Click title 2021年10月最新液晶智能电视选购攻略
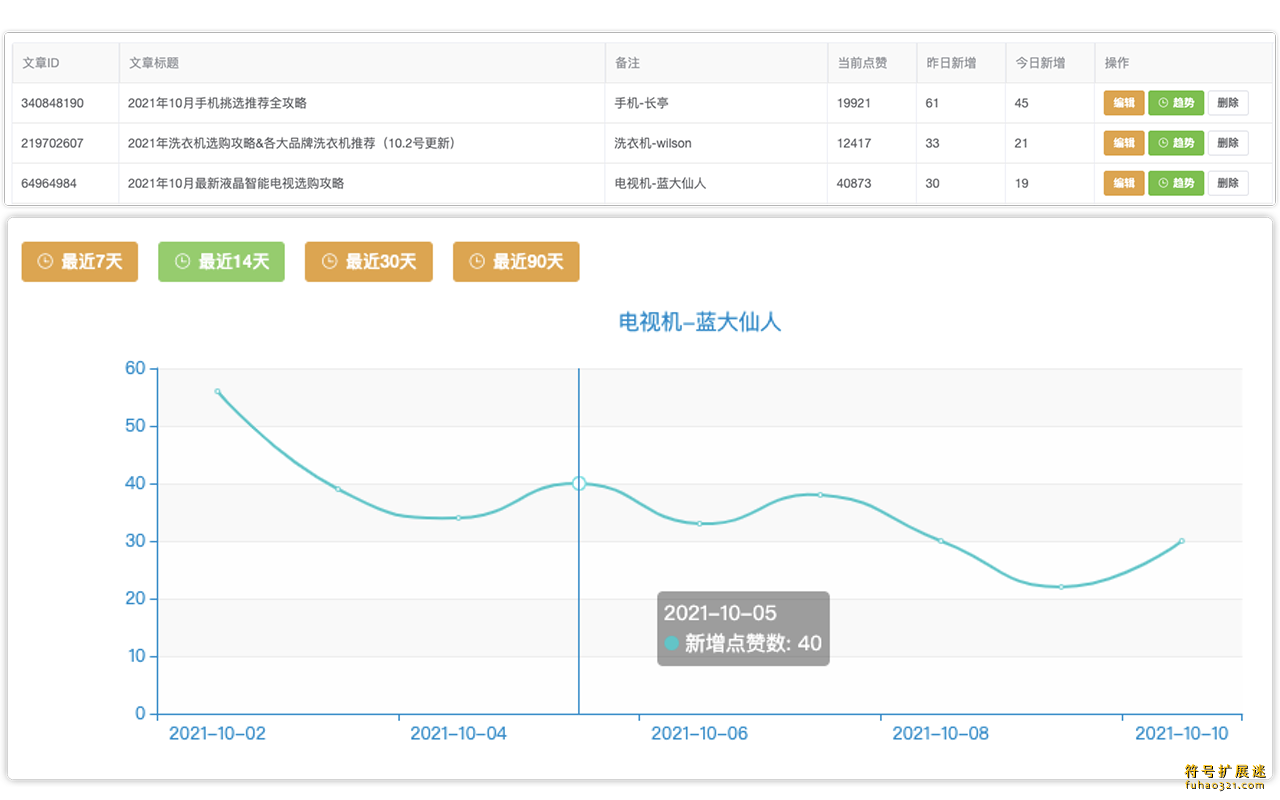Screen dimensions: 1280x800 (236, 183)
